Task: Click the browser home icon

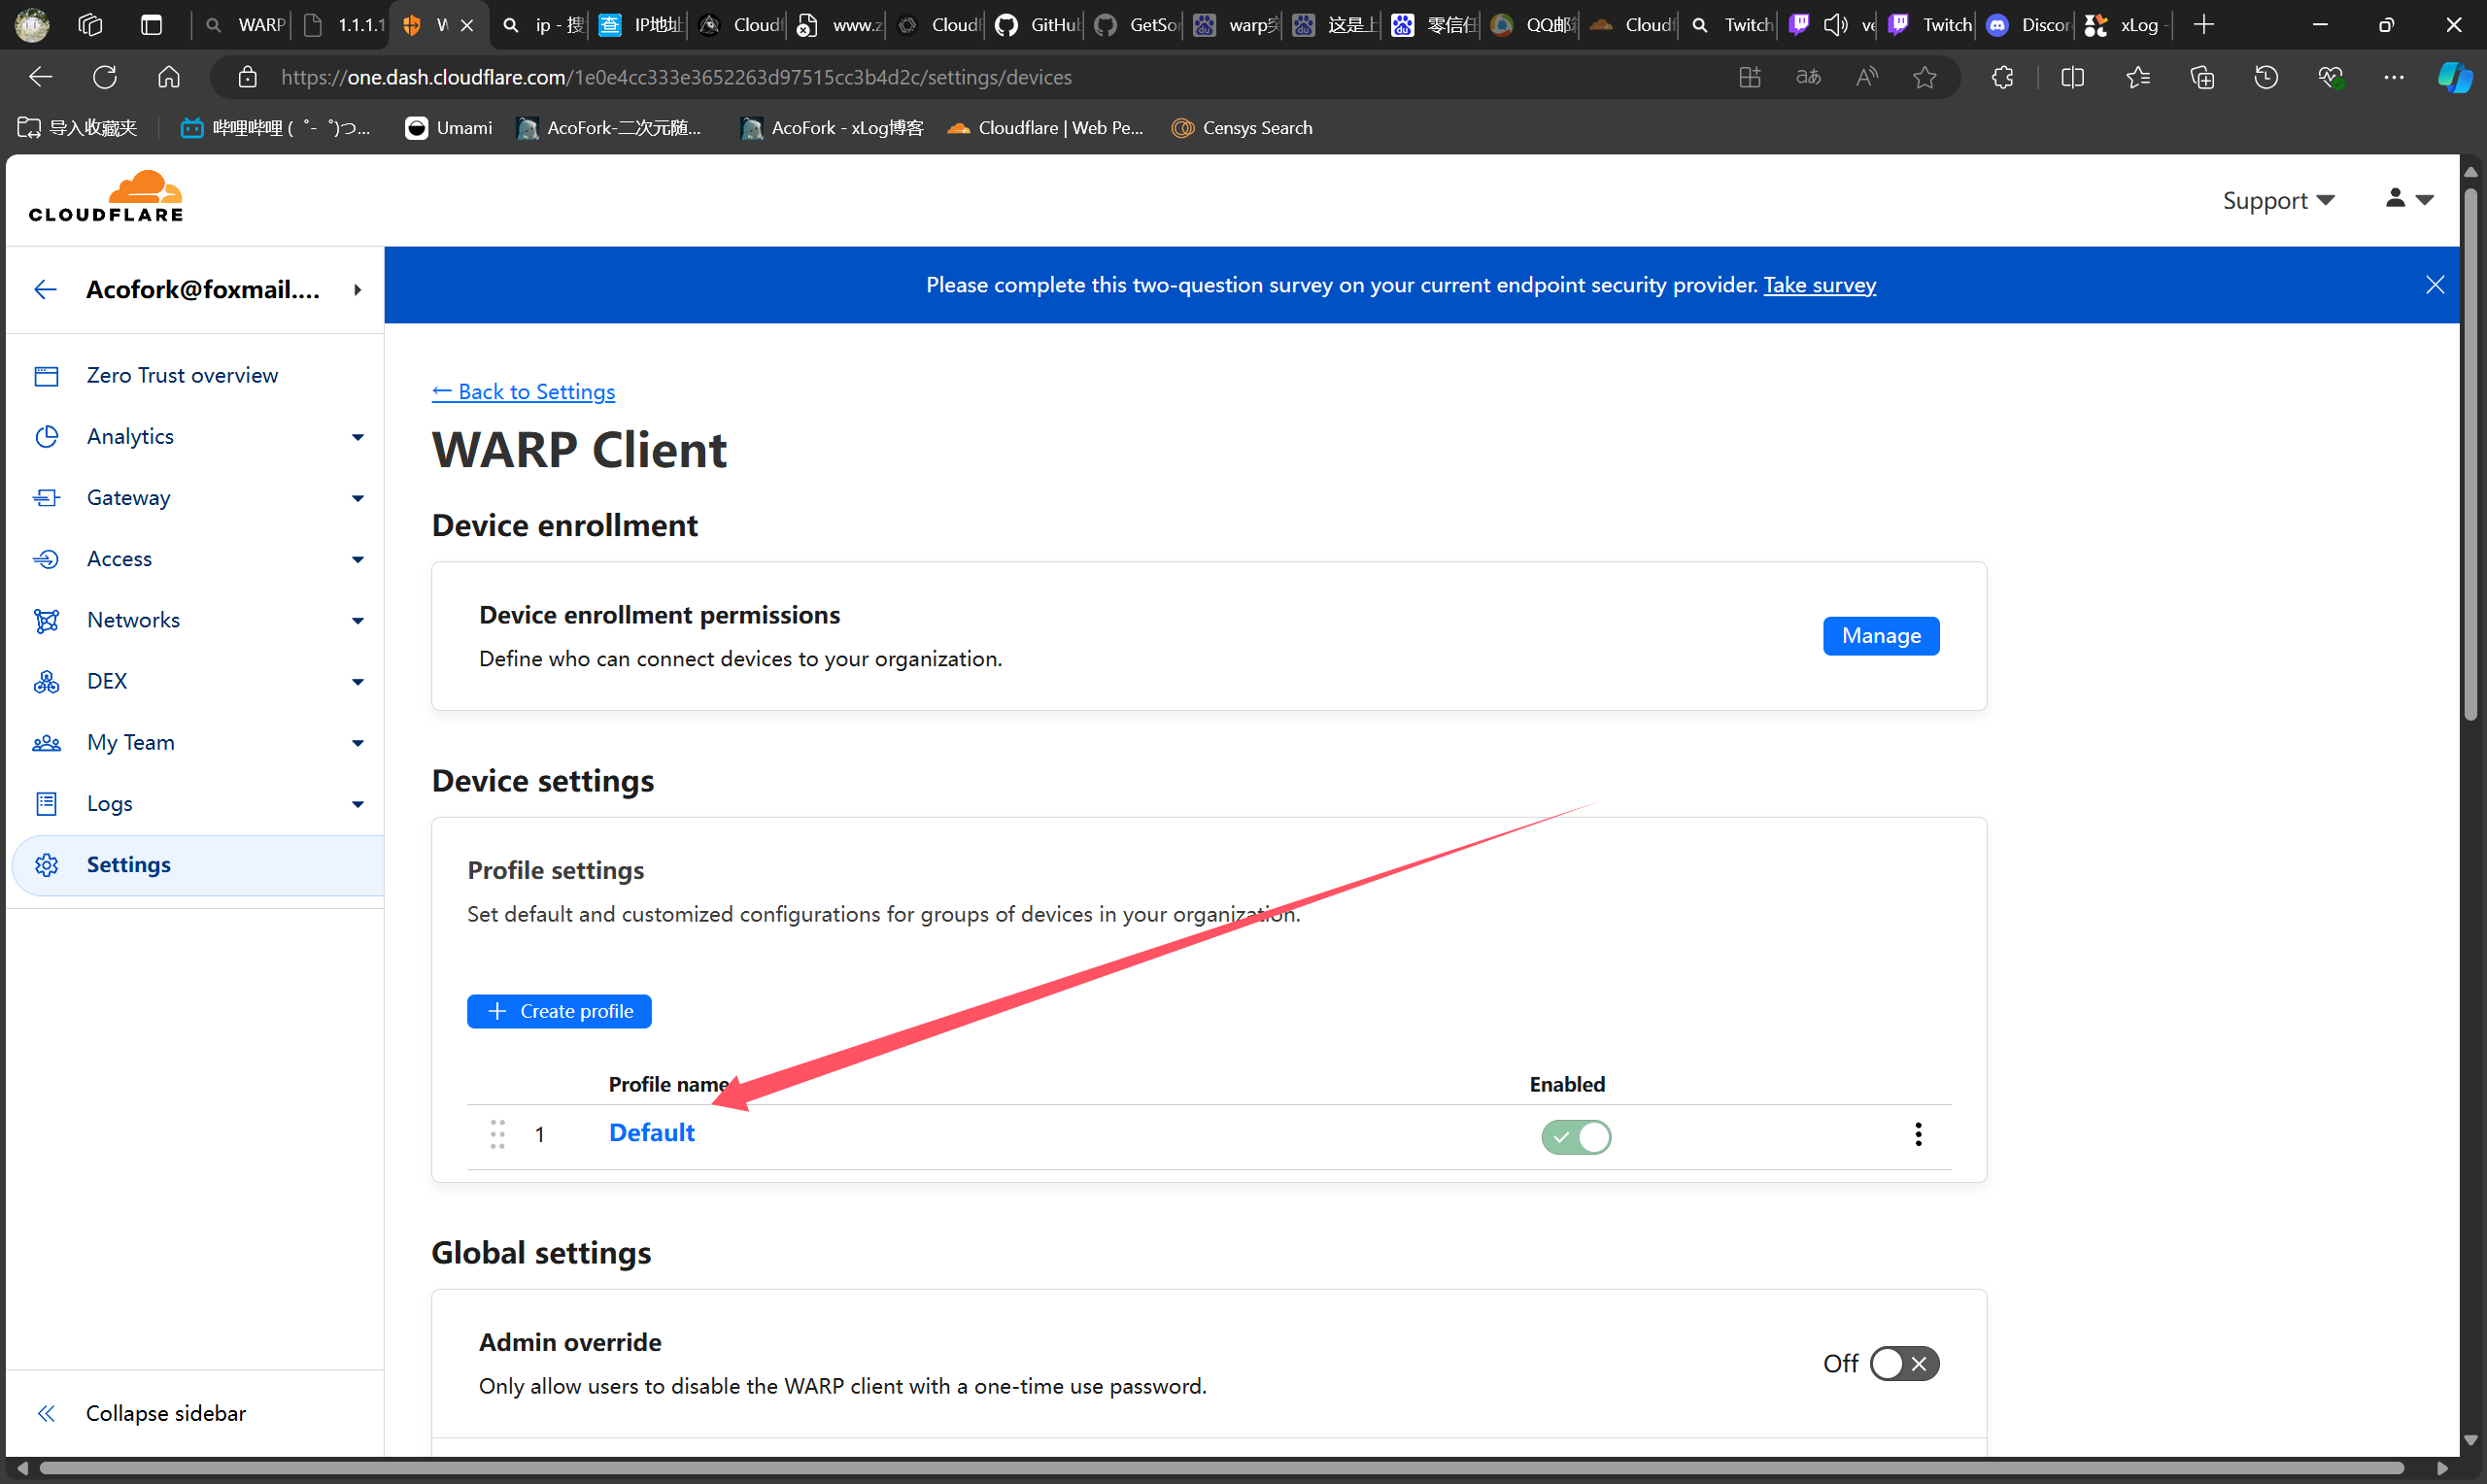Action: [169, 77]
